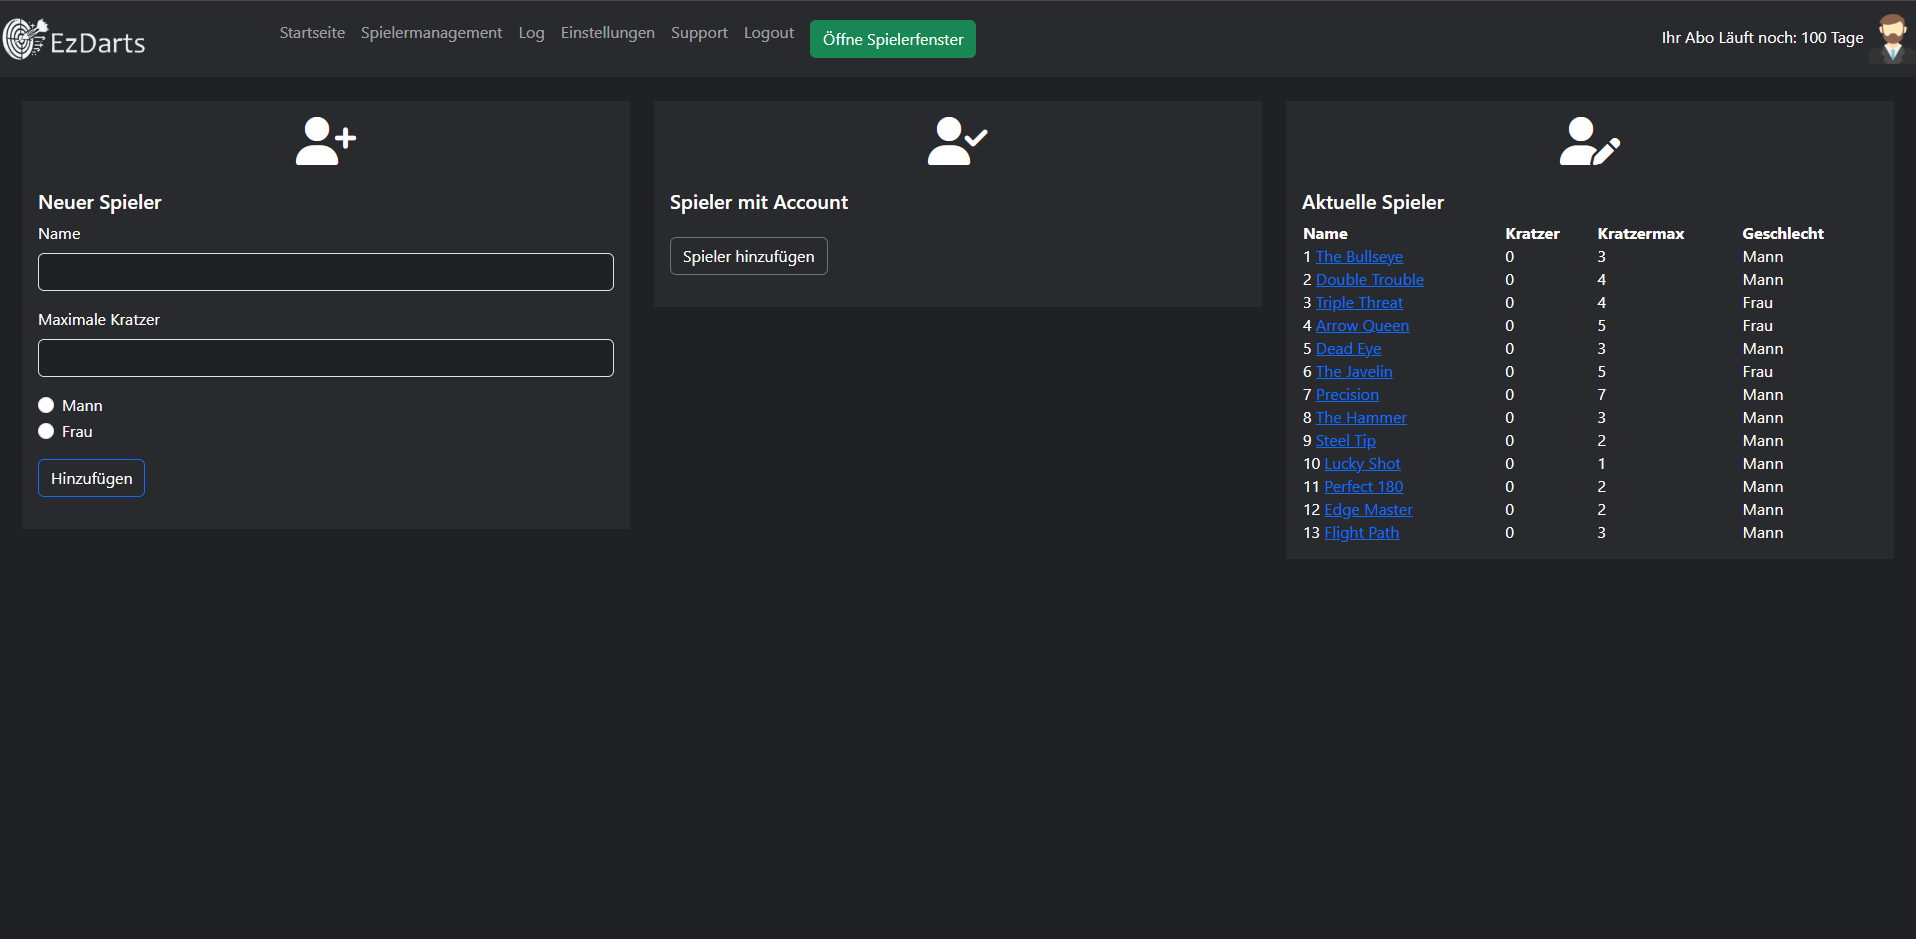Image resolution: width=1916 pixels, height=939 pixels.
Task: Click into the Maximale Kratzer field
Action: click(x=325, y=358)
